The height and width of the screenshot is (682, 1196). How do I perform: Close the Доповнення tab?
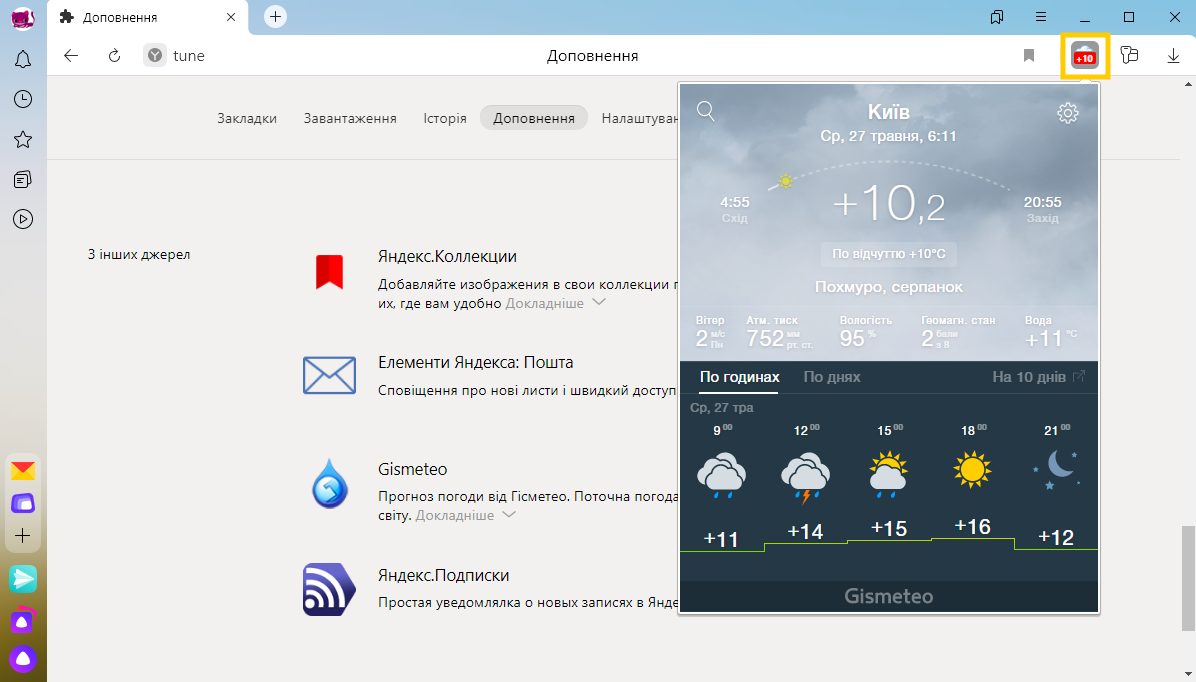[x=231, y=17]
